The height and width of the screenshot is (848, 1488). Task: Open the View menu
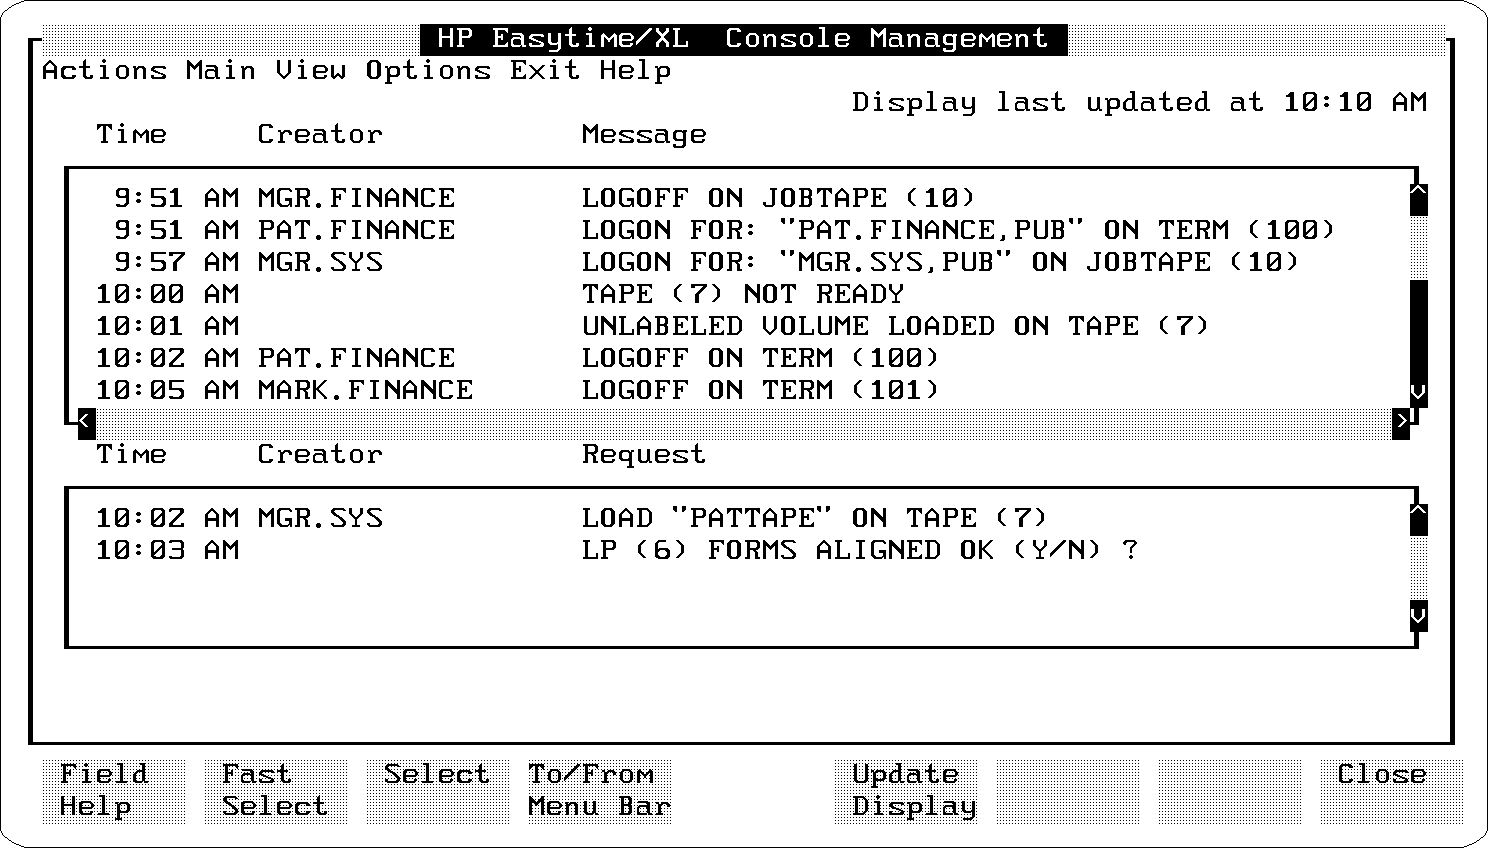click(x=311, y=71)
